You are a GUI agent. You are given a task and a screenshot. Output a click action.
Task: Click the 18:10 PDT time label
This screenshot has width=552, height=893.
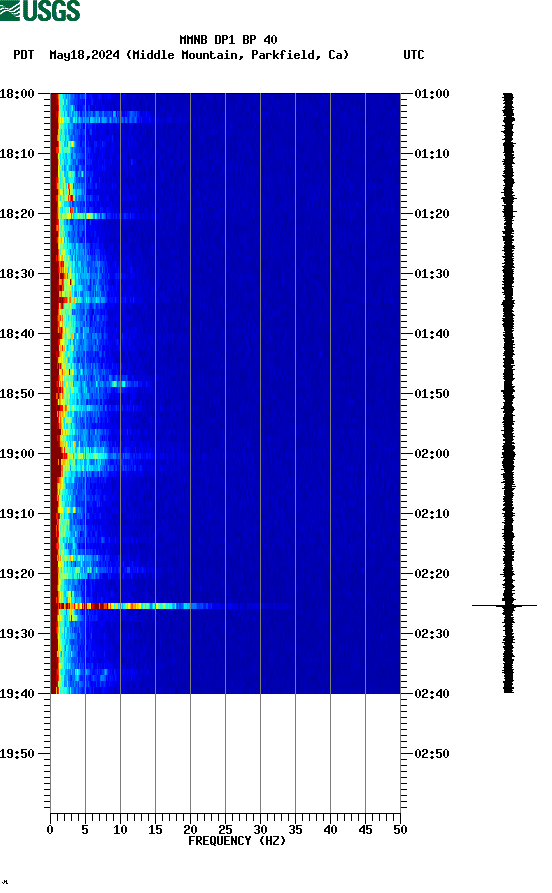[x=17, y=154]
